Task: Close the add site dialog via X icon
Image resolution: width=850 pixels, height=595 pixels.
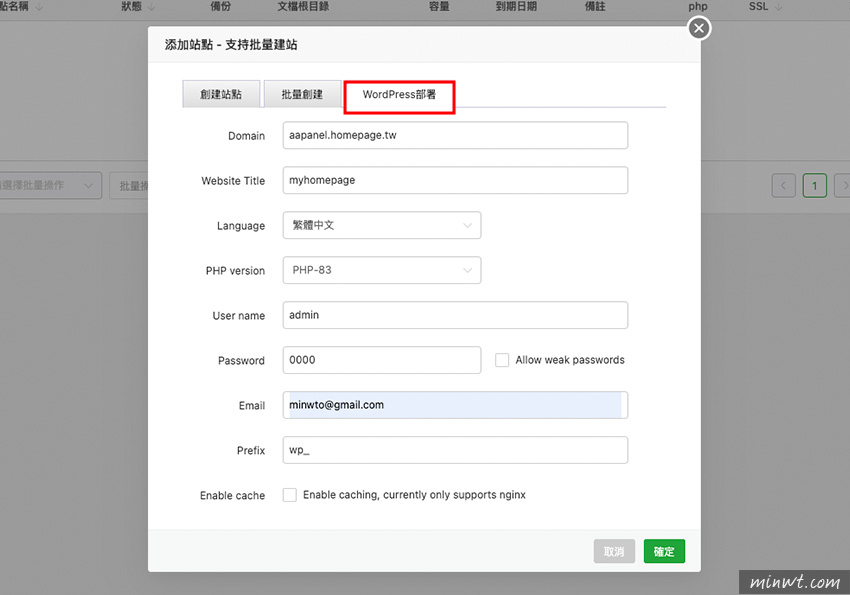Action: 699,28
